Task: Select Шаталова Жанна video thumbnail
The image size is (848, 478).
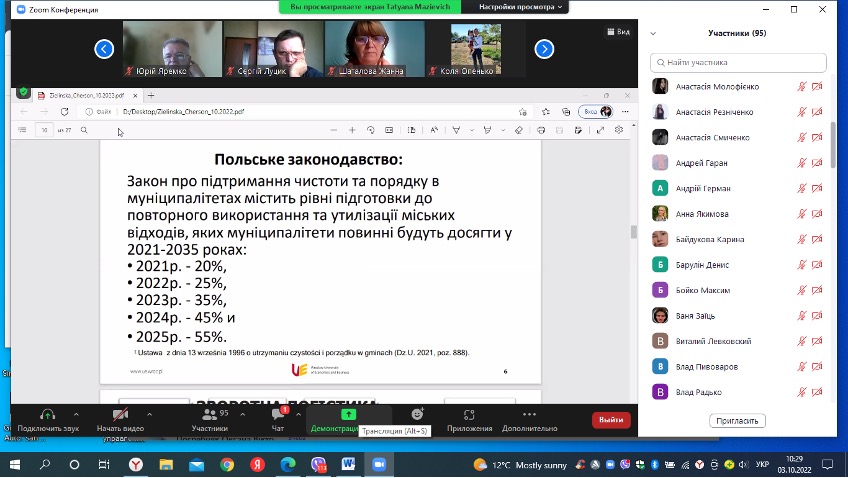Action: point(375,49)
